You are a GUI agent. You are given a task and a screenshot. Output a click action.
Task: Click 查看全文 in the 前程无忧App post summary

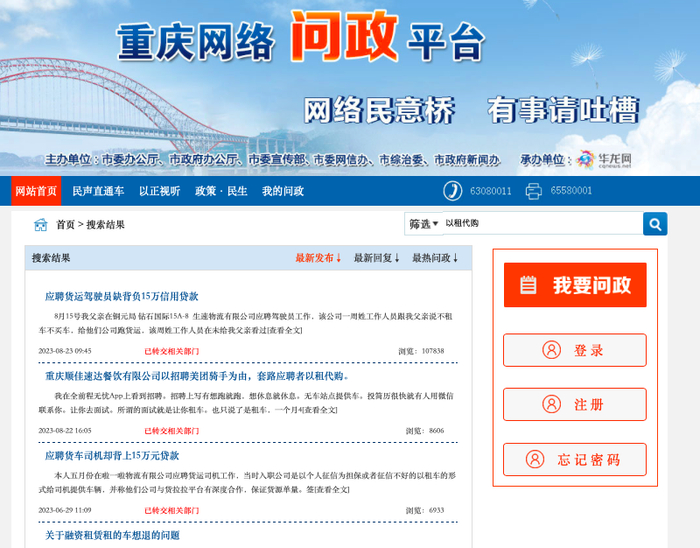tap(321, 410)
